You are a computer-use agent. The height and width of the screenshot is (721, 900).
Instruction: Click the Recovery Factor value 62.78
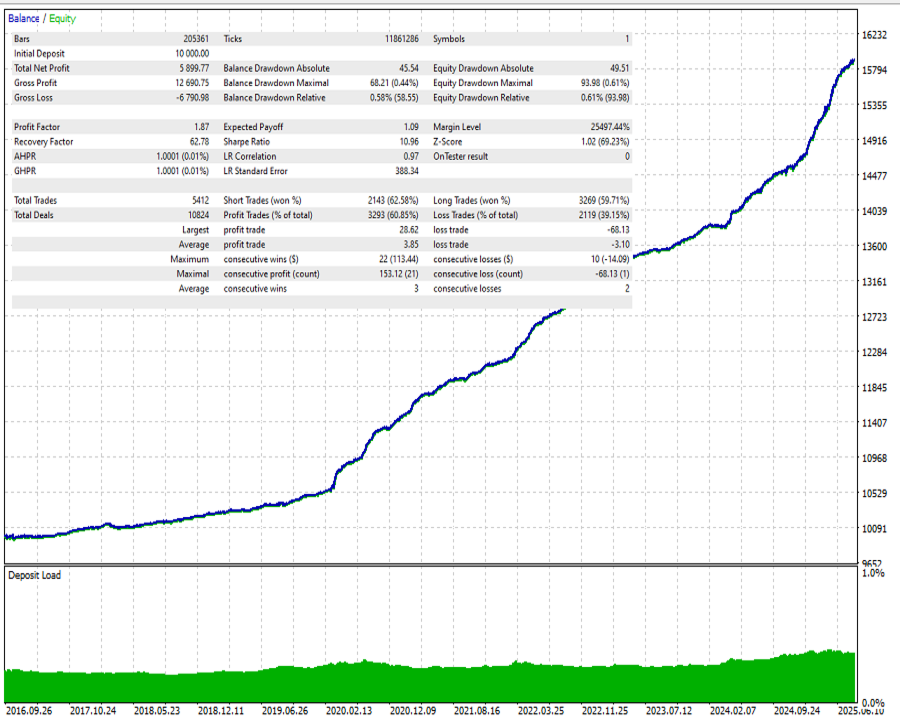coord(199,142)
